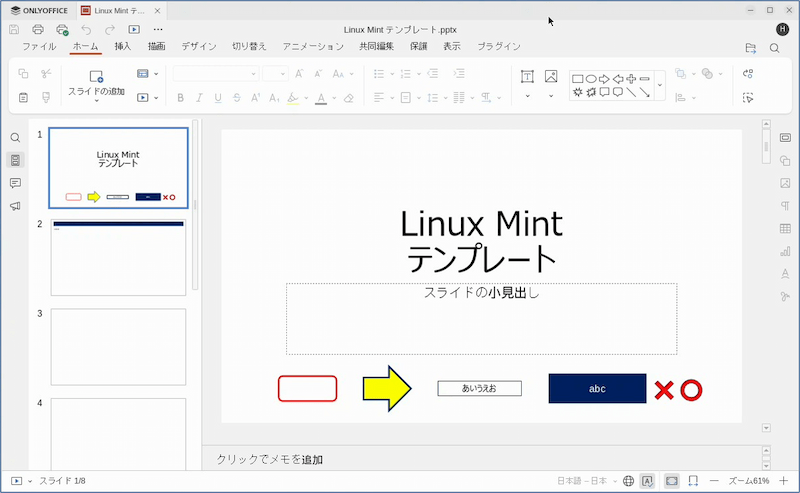Click the Search magnifier at top right
Screen dimensions: 800x493
click(x=774, y=48)
